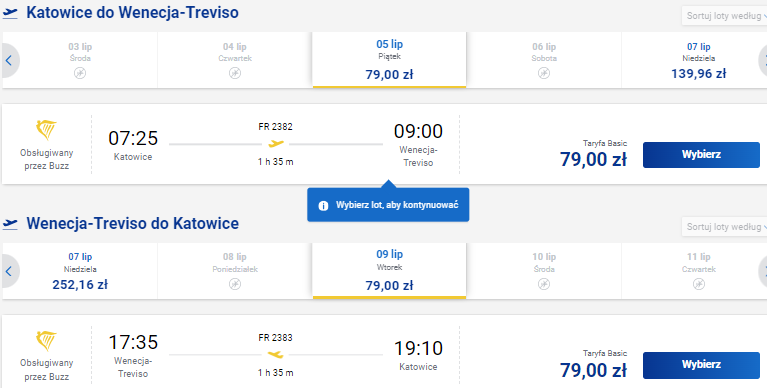Show earlier outbound dates with the left arrow
Screen dimensions: 767x388
[9, 61]
